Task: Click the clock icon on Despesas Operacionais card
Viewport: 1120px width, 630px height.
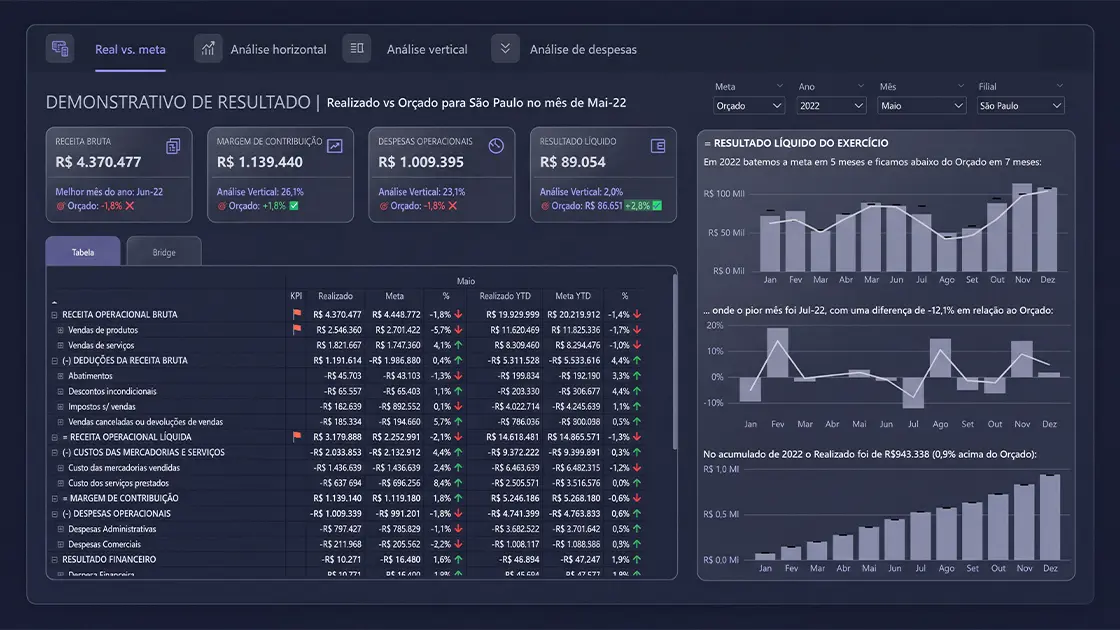Action: pos(496,146)
